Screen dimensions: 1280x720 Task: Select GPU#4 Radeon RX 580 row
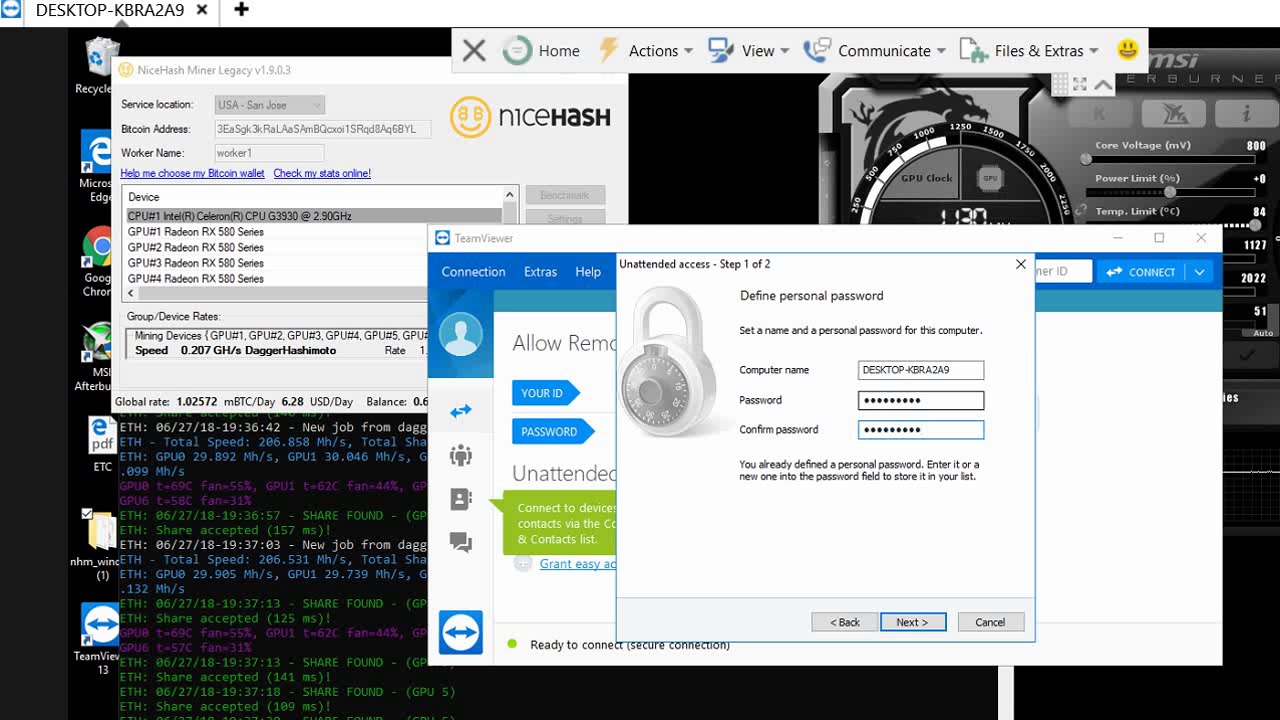tap(313, 279)
